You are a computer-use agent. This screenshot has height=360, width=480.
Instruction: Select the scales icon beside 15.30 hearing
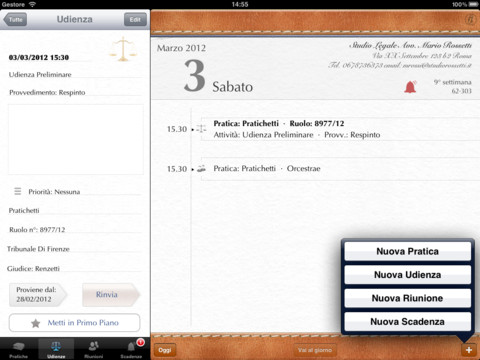coord(201,129)
